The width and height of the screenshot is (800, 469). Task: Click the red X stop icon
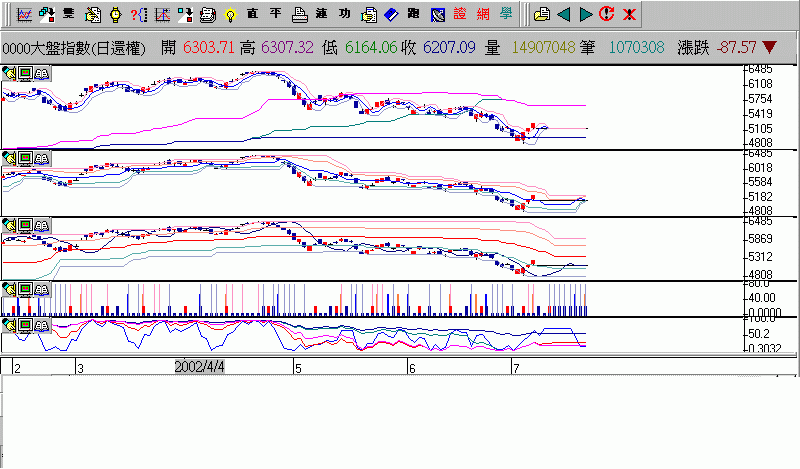click(x=629, y=14)
